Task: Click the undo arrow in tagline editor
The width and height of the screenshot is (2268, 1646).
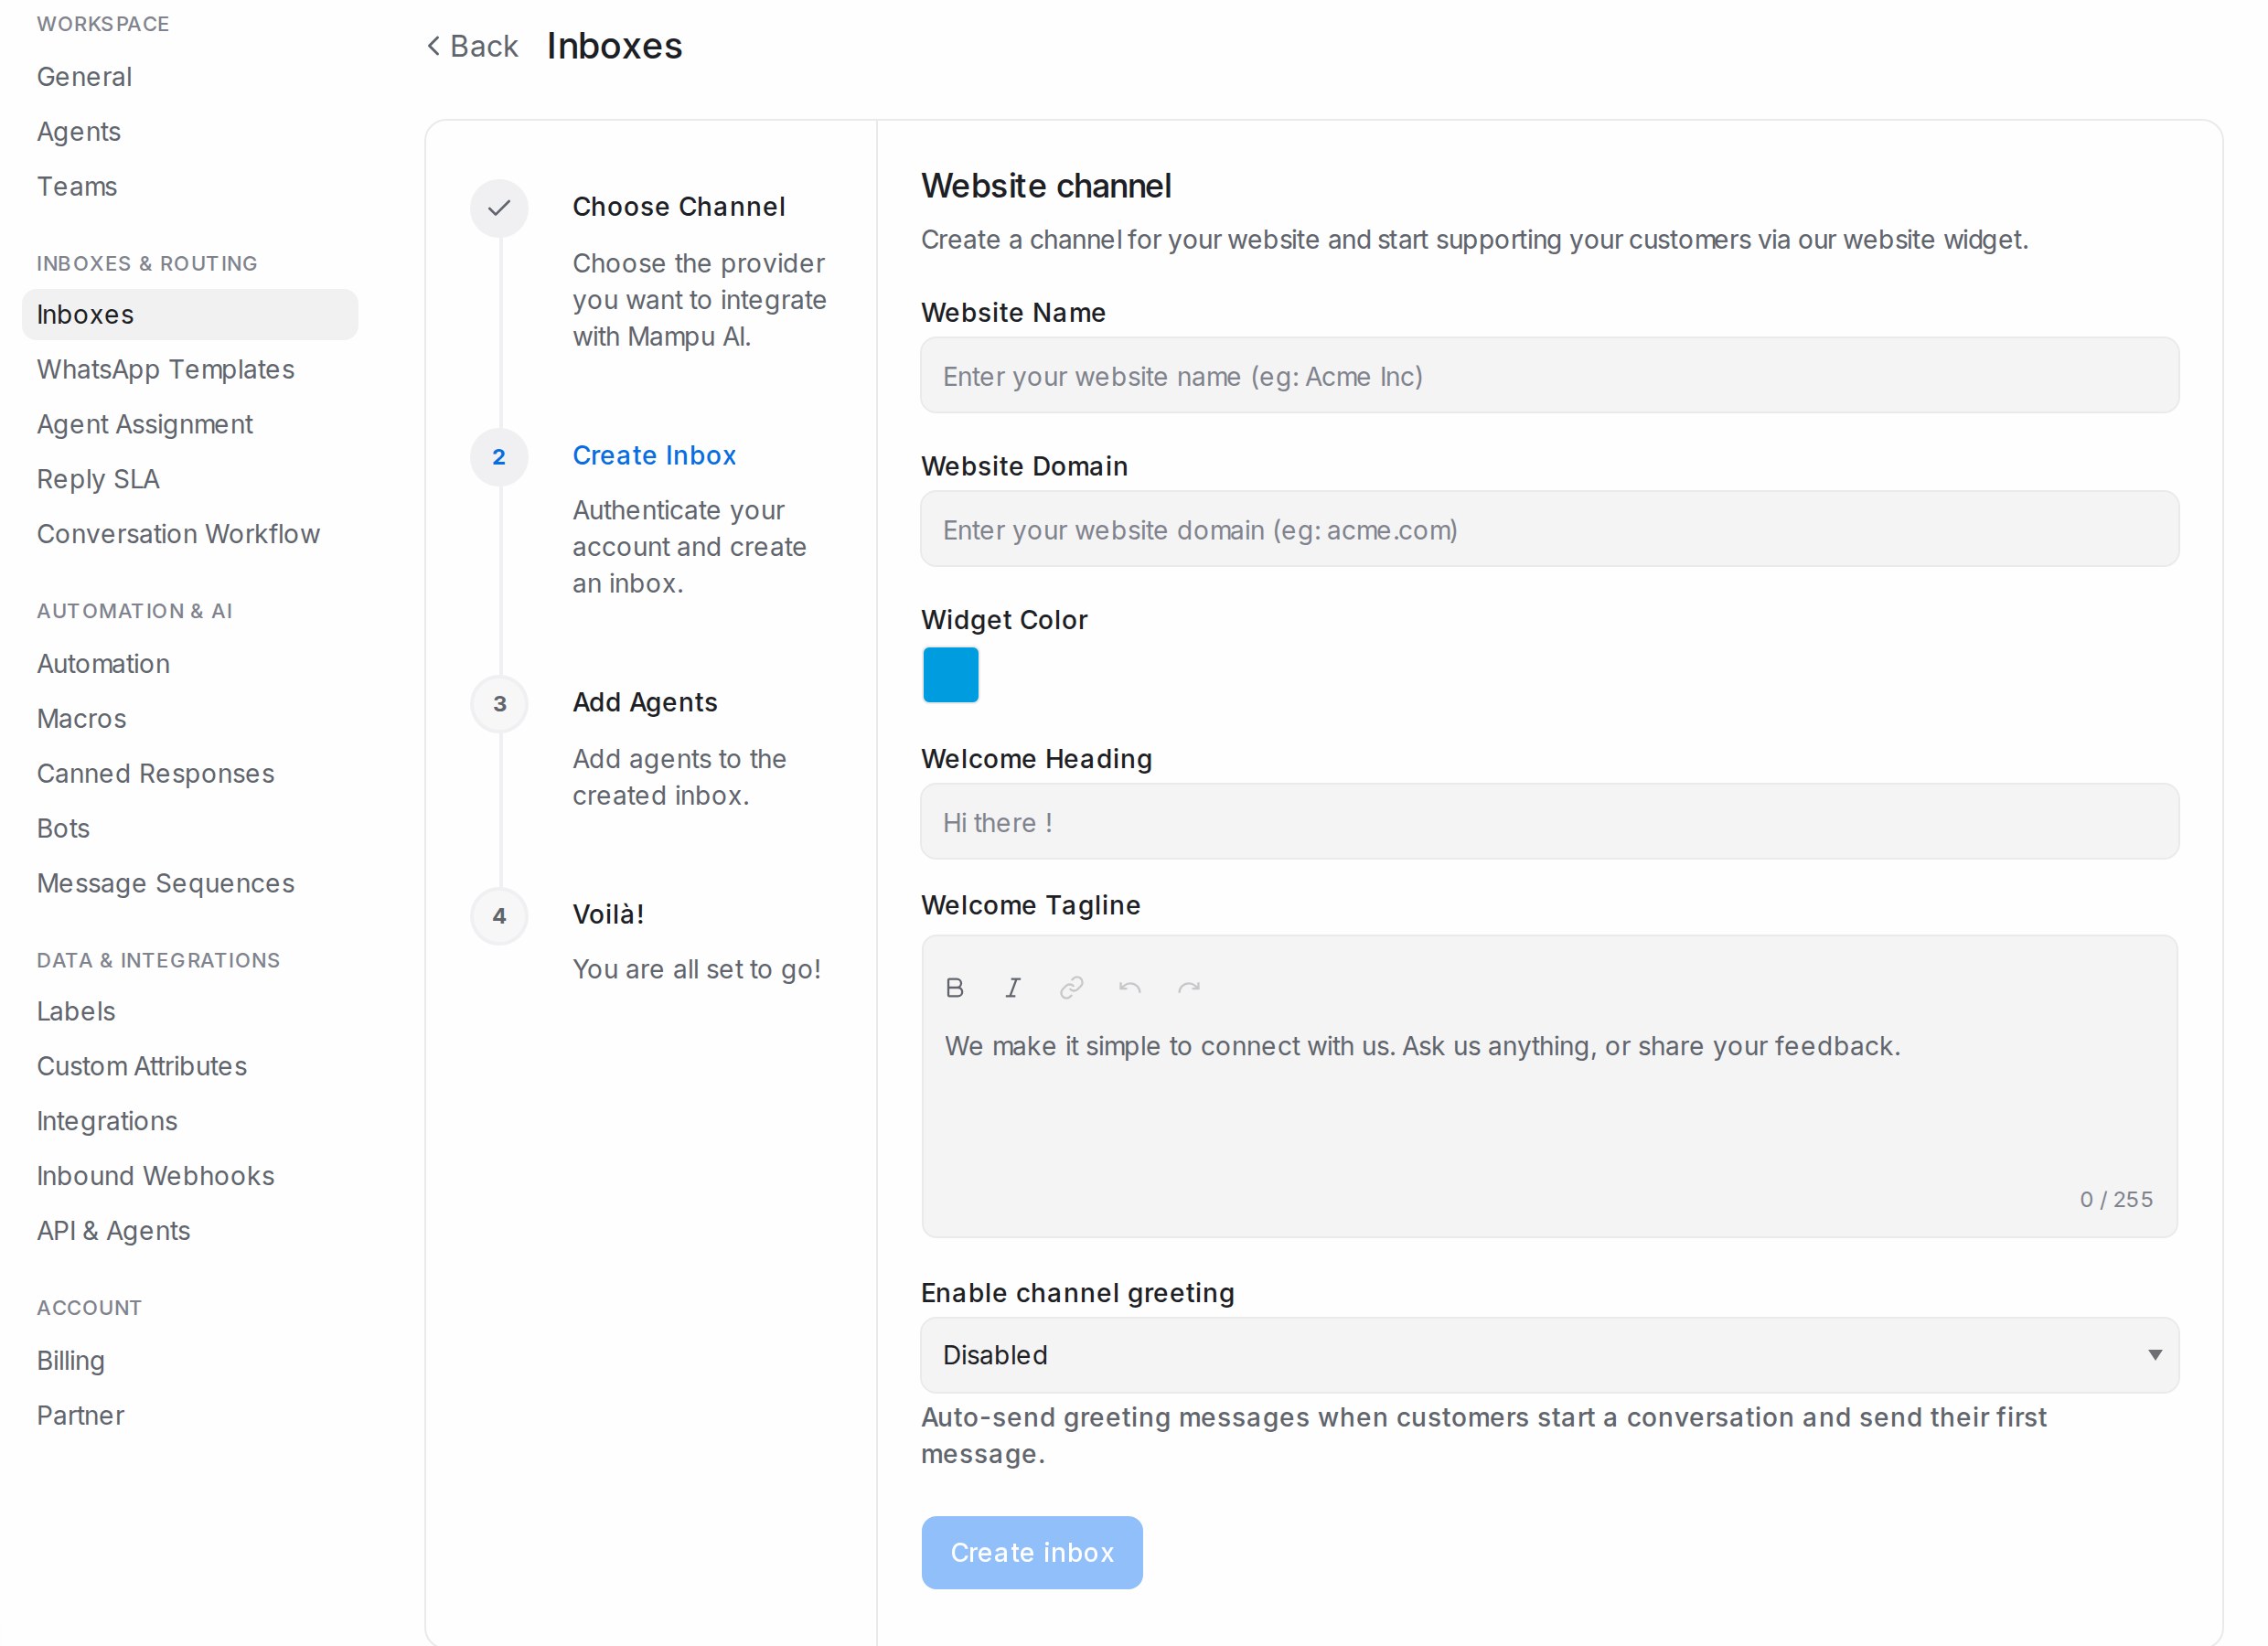Action: coord(1130,988)
